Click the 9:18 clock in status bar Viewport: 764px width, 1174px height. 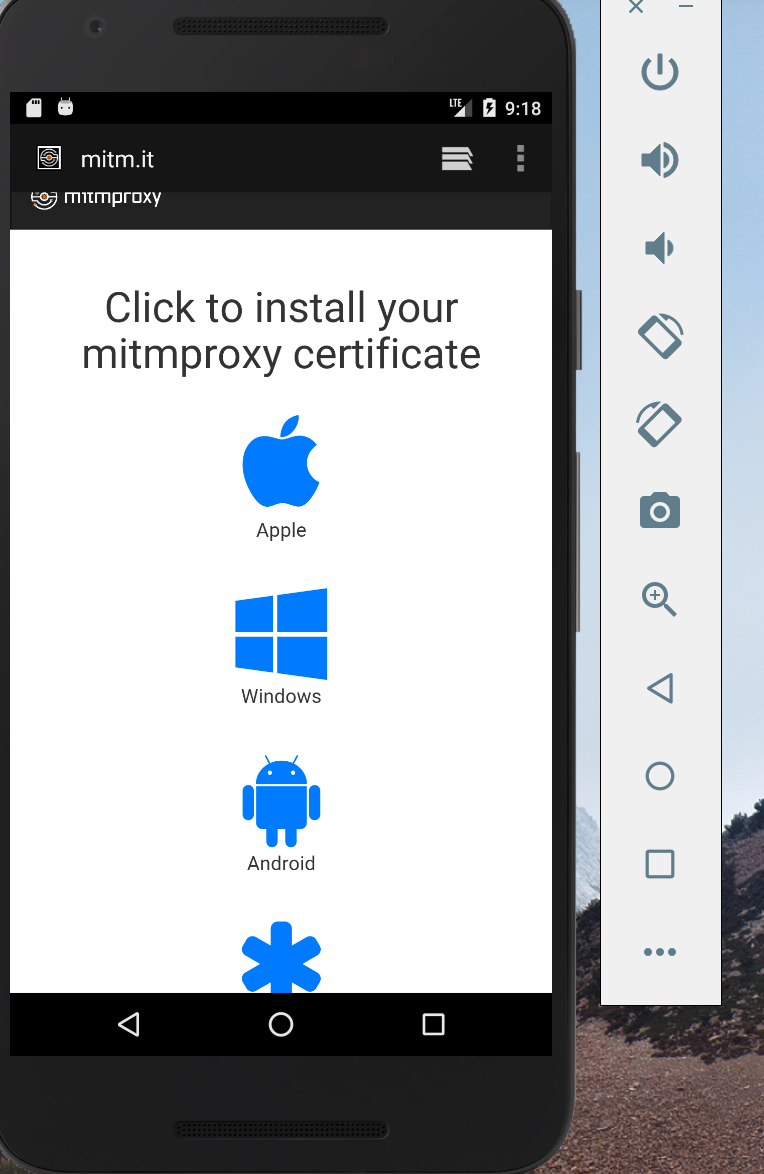click(x=523, y=109)
